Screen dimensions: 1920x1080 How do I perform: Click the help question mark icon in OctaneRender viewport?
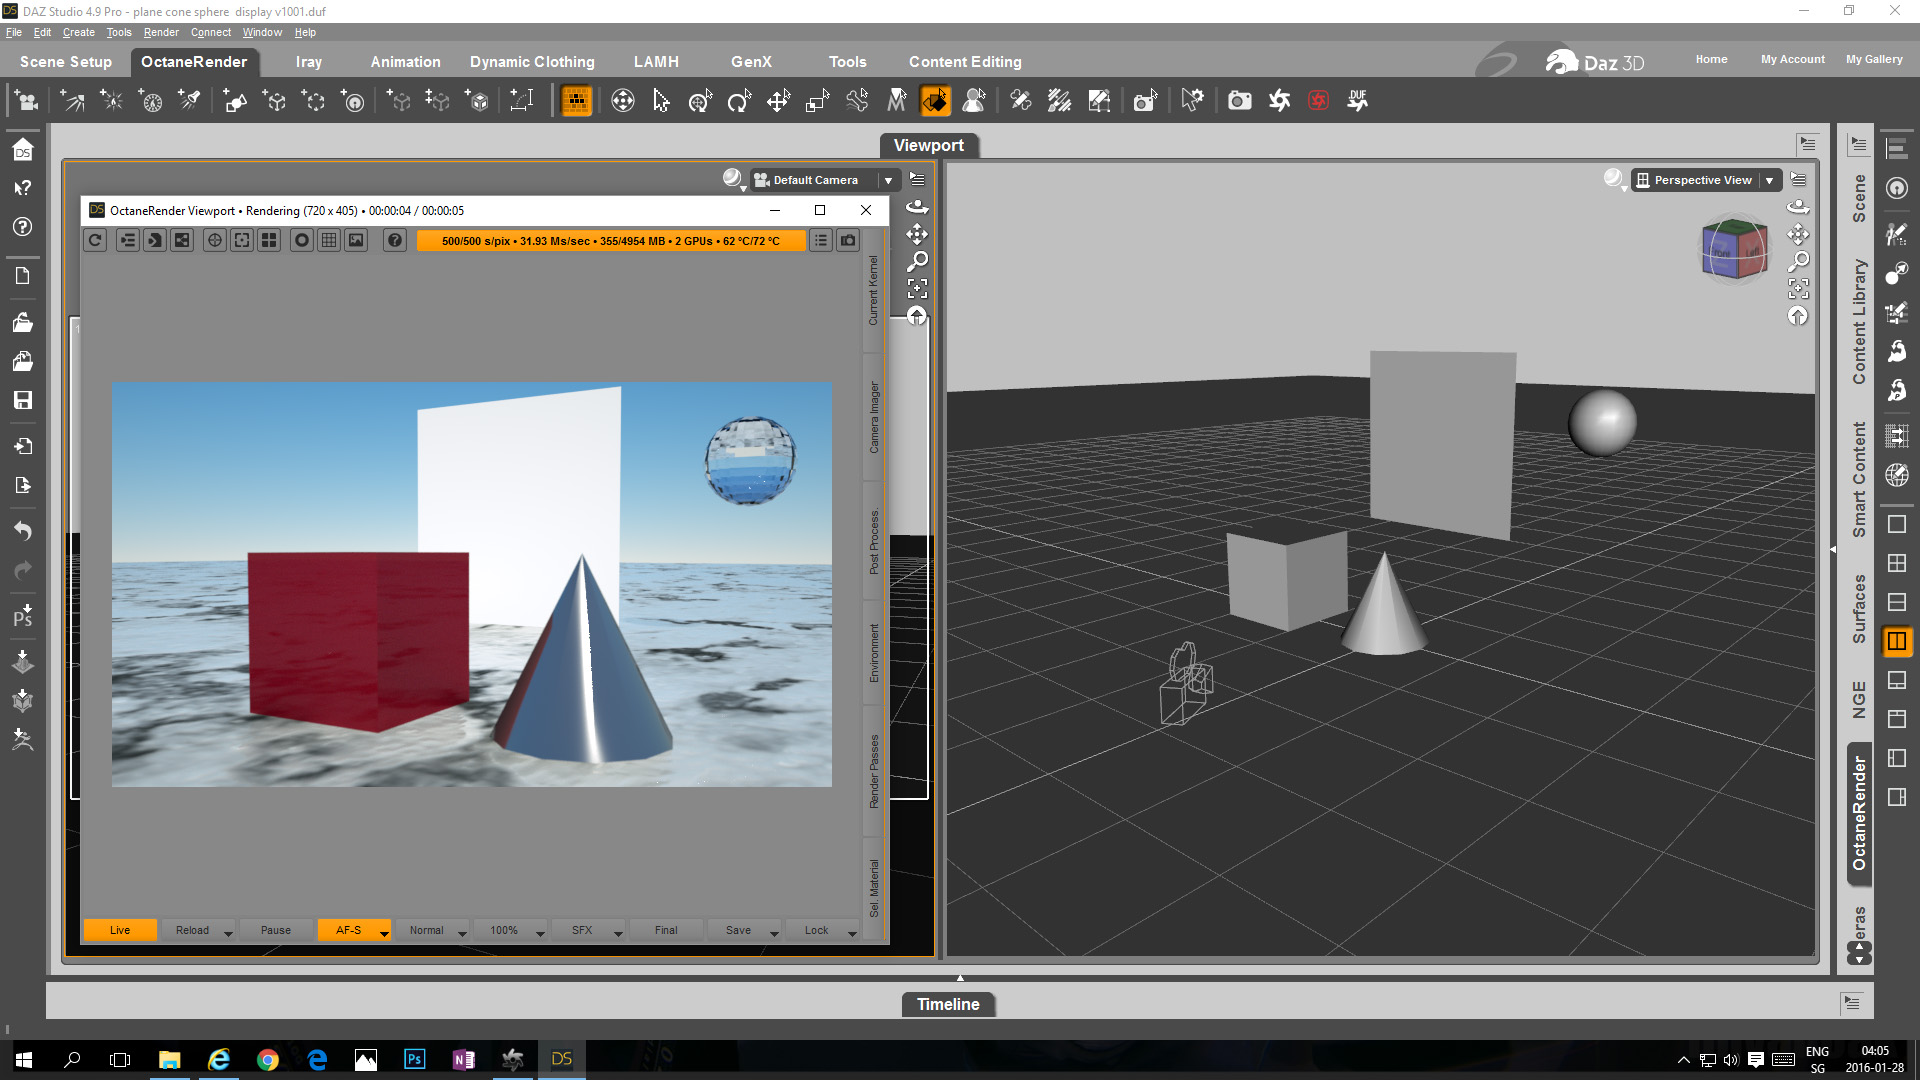click(x=395, y=240)
